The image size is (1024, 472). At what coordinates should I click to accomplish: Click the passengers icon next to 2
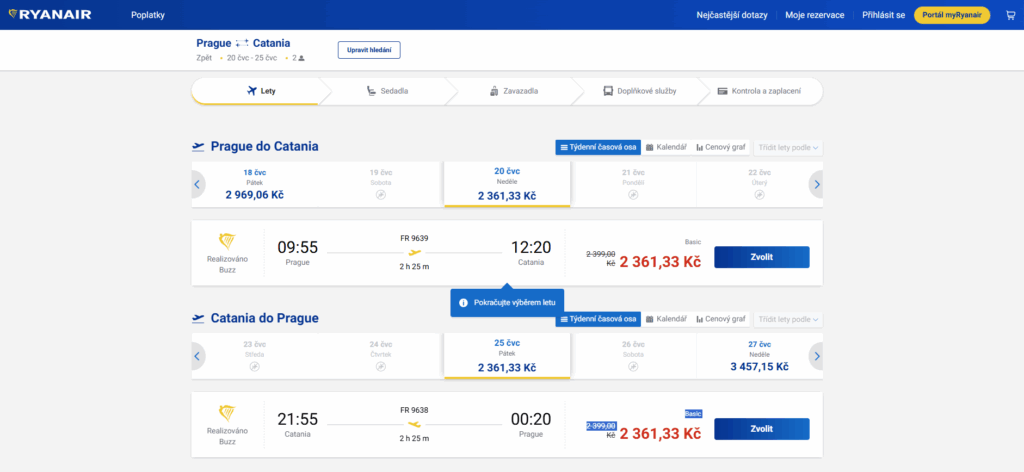(302, 58)
